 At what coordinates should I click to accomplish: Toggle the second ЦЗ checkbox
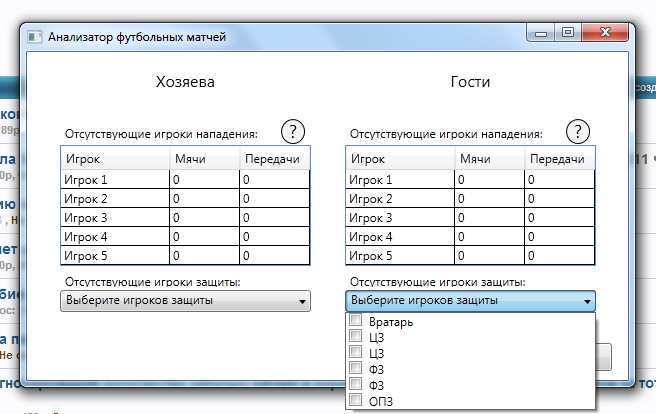coord(355,354)
